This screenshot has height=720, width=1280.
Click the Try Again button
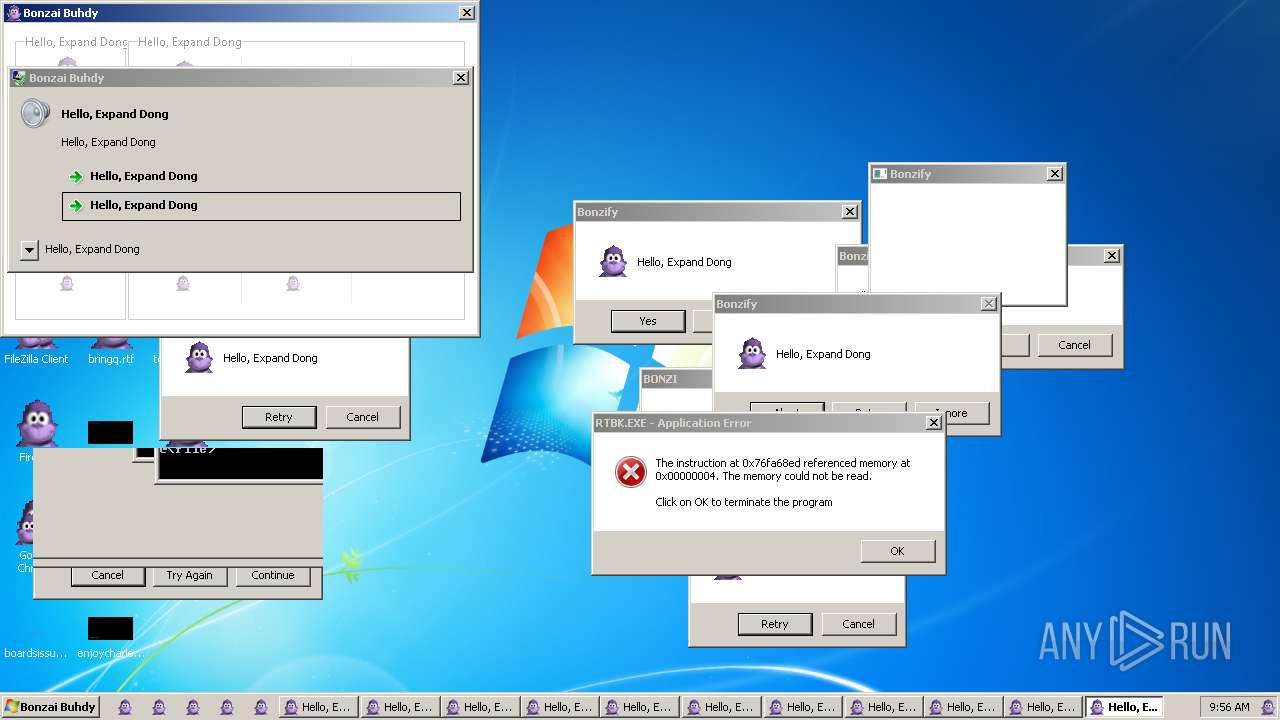click(x=189, y=576)
